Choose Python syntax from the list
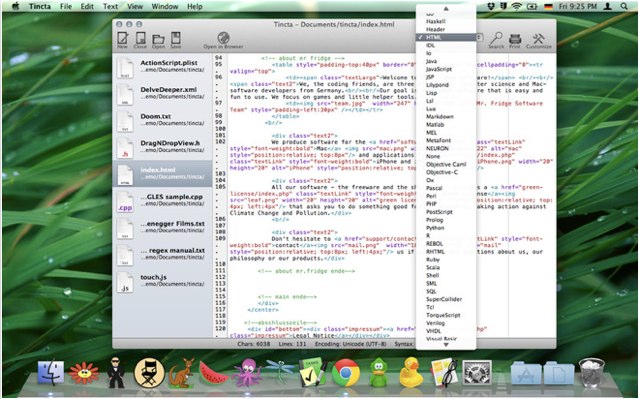 click(x=446, y=228)
